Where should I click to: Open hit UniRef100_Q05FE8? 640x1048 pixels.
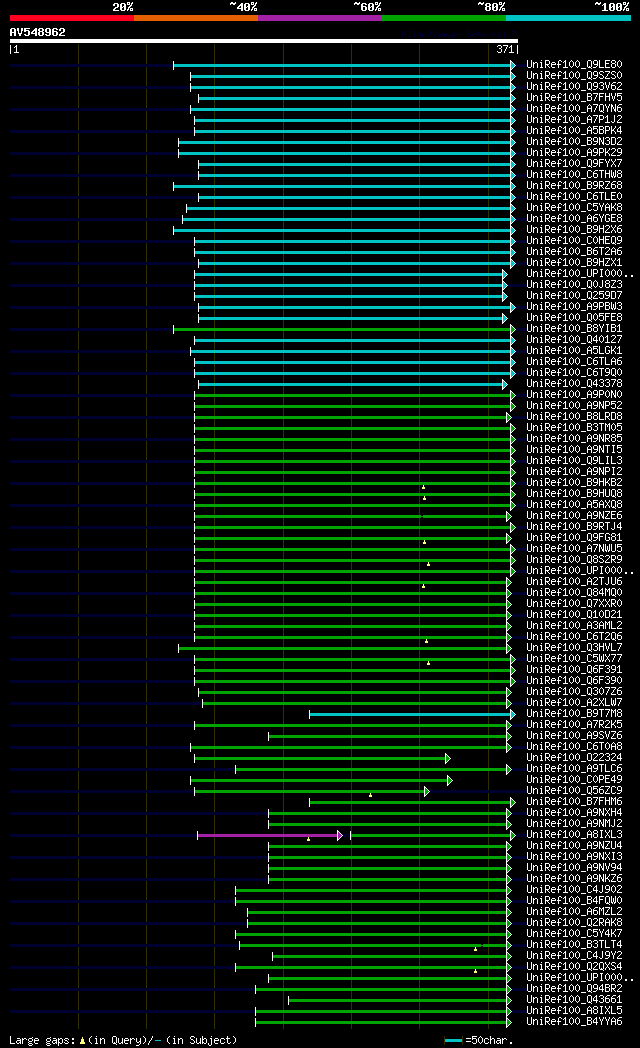[574, 317]
